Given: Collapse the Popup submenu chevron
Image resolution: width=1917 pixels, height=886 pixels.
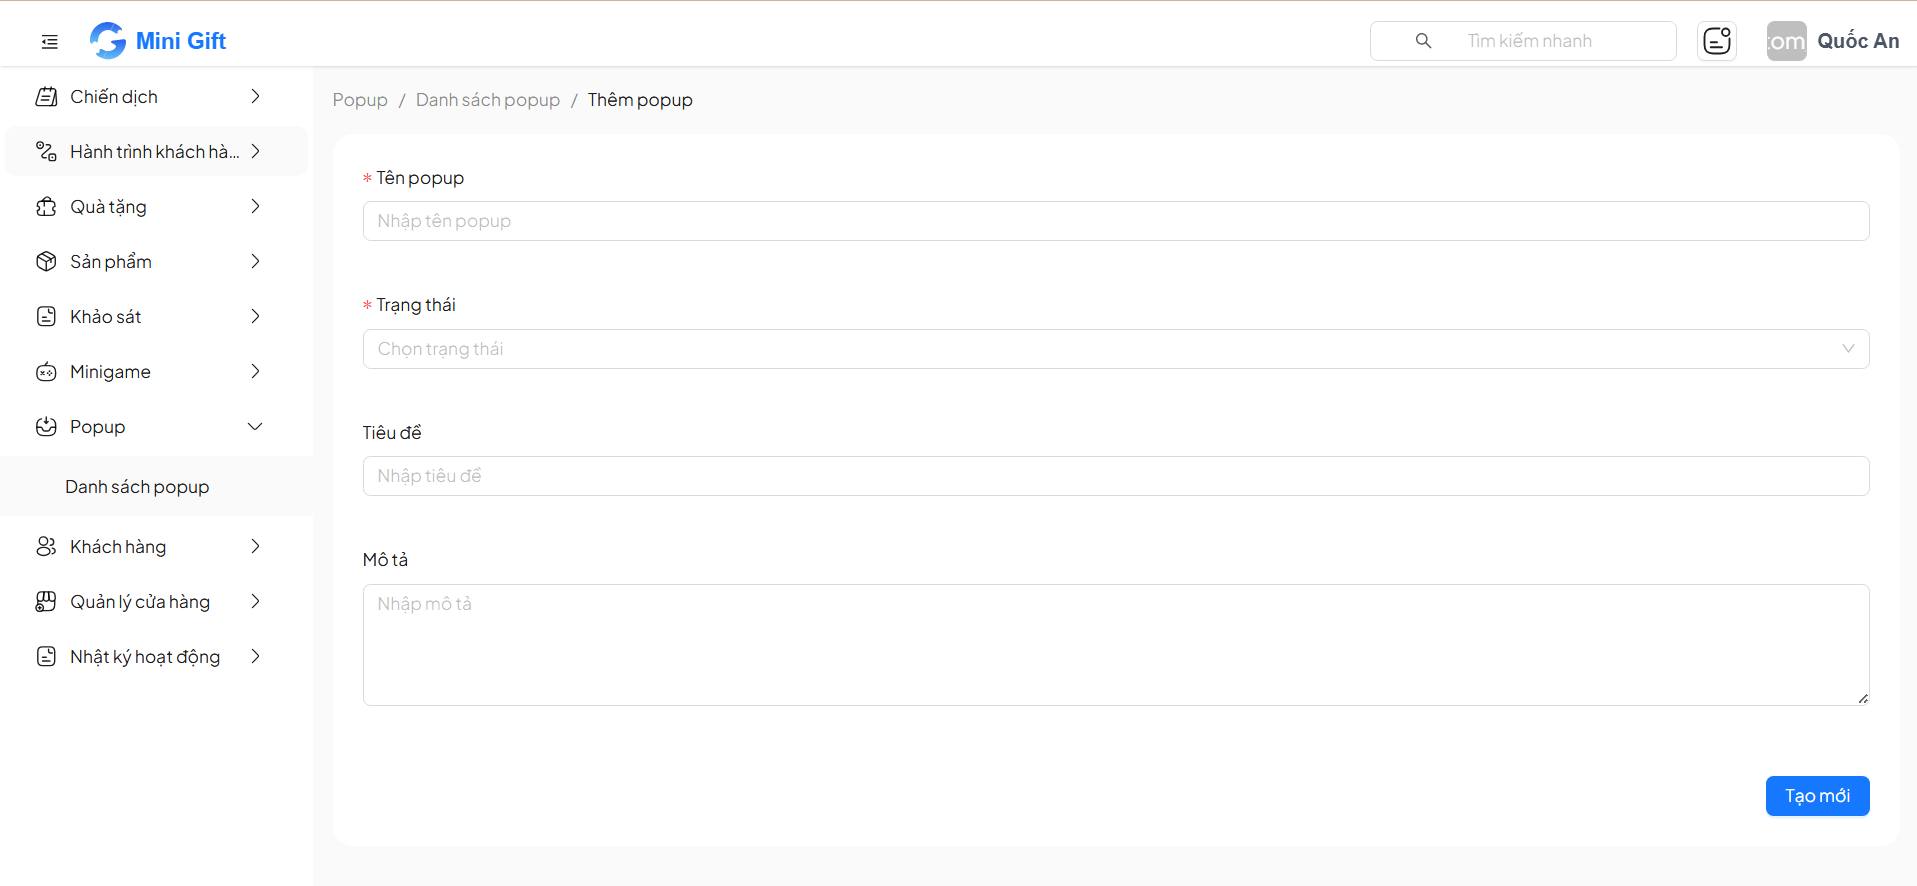Looking at the screenshot, I should tap(255, 427).
